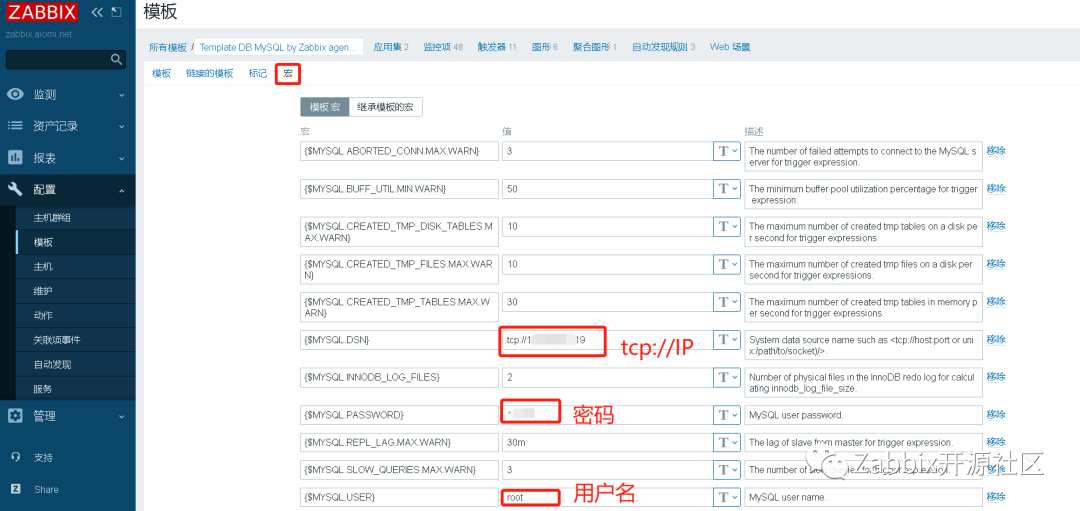Open type dropdown for CREATED_TMP_DISK_TABLES macro

(727, 227)
